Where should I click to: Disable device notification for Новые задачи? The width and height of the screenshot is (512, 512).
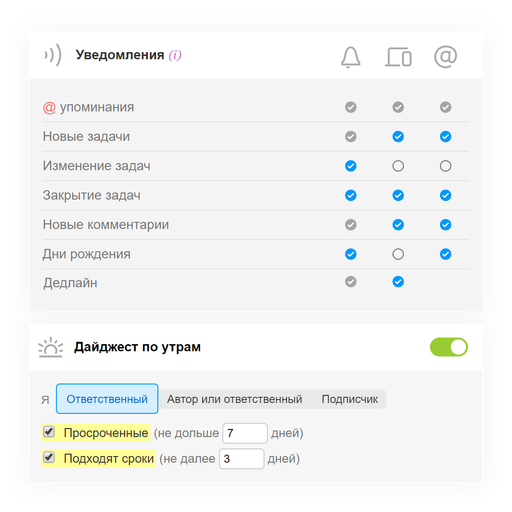398,136
